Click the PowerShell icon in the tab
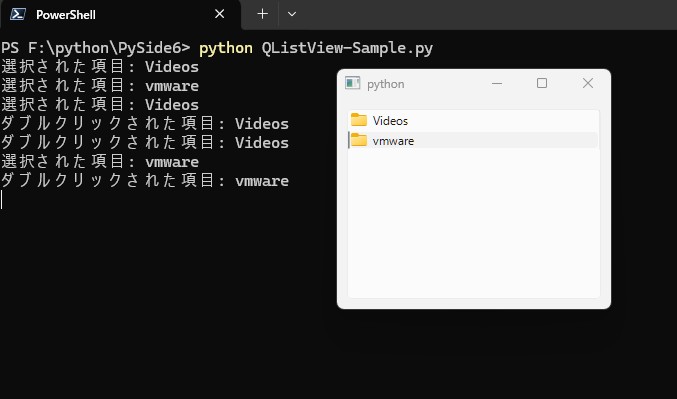The height and width of the screenshot is (399, 677). 18,14
